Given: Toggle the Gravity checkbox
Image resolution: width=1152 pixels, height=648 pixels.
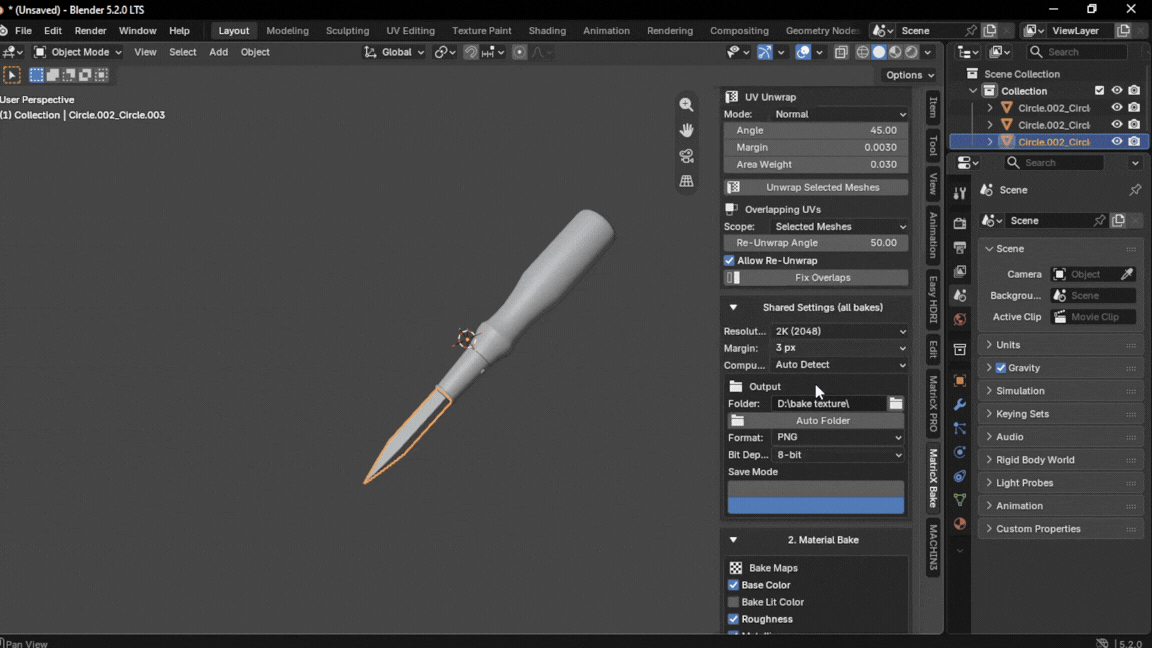Looking at the screenshot, I should tap(1001, 368).
